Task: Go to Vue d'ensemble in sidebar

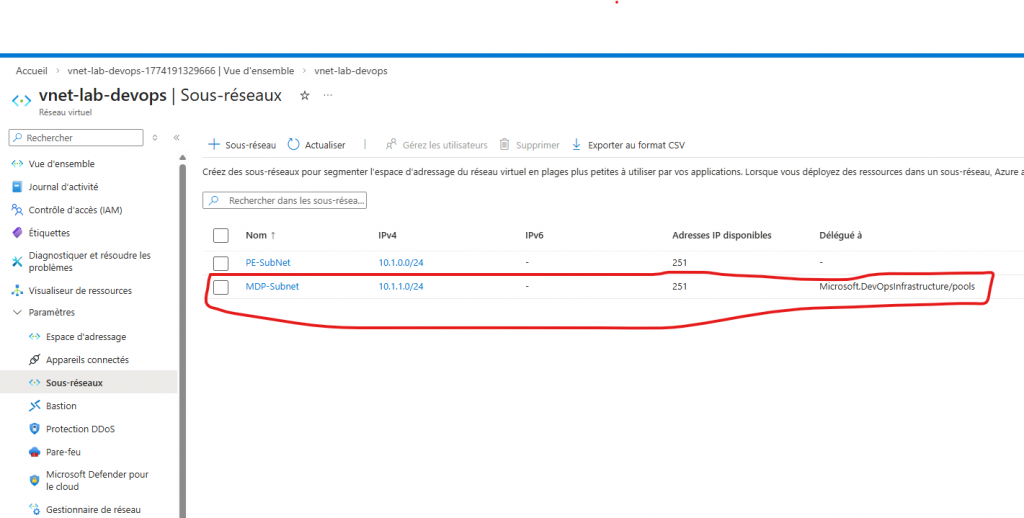Action: [62, 164]
